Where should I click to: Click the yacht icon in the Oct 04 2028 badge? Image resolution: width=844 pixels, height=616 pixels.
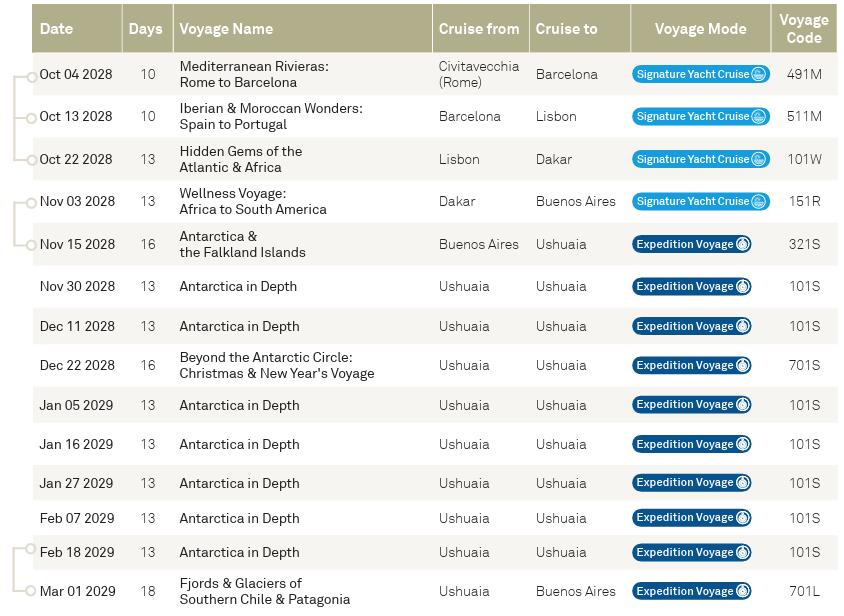coord(758,74)
